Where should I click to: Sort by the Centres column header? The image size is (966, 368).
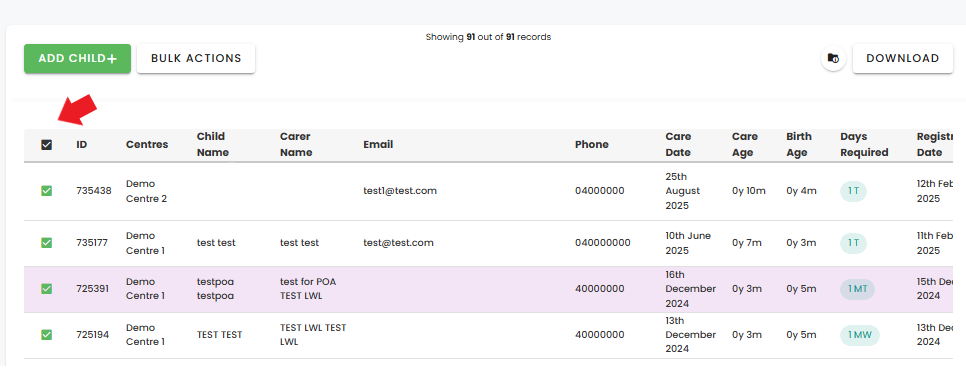147,145
